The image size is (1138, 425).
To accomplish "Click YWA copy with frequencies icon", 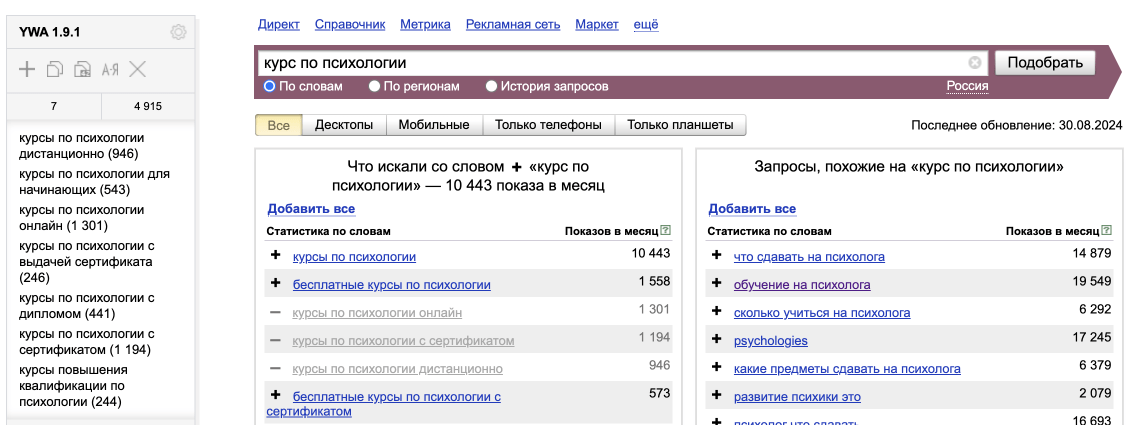I will click(83, 70).
